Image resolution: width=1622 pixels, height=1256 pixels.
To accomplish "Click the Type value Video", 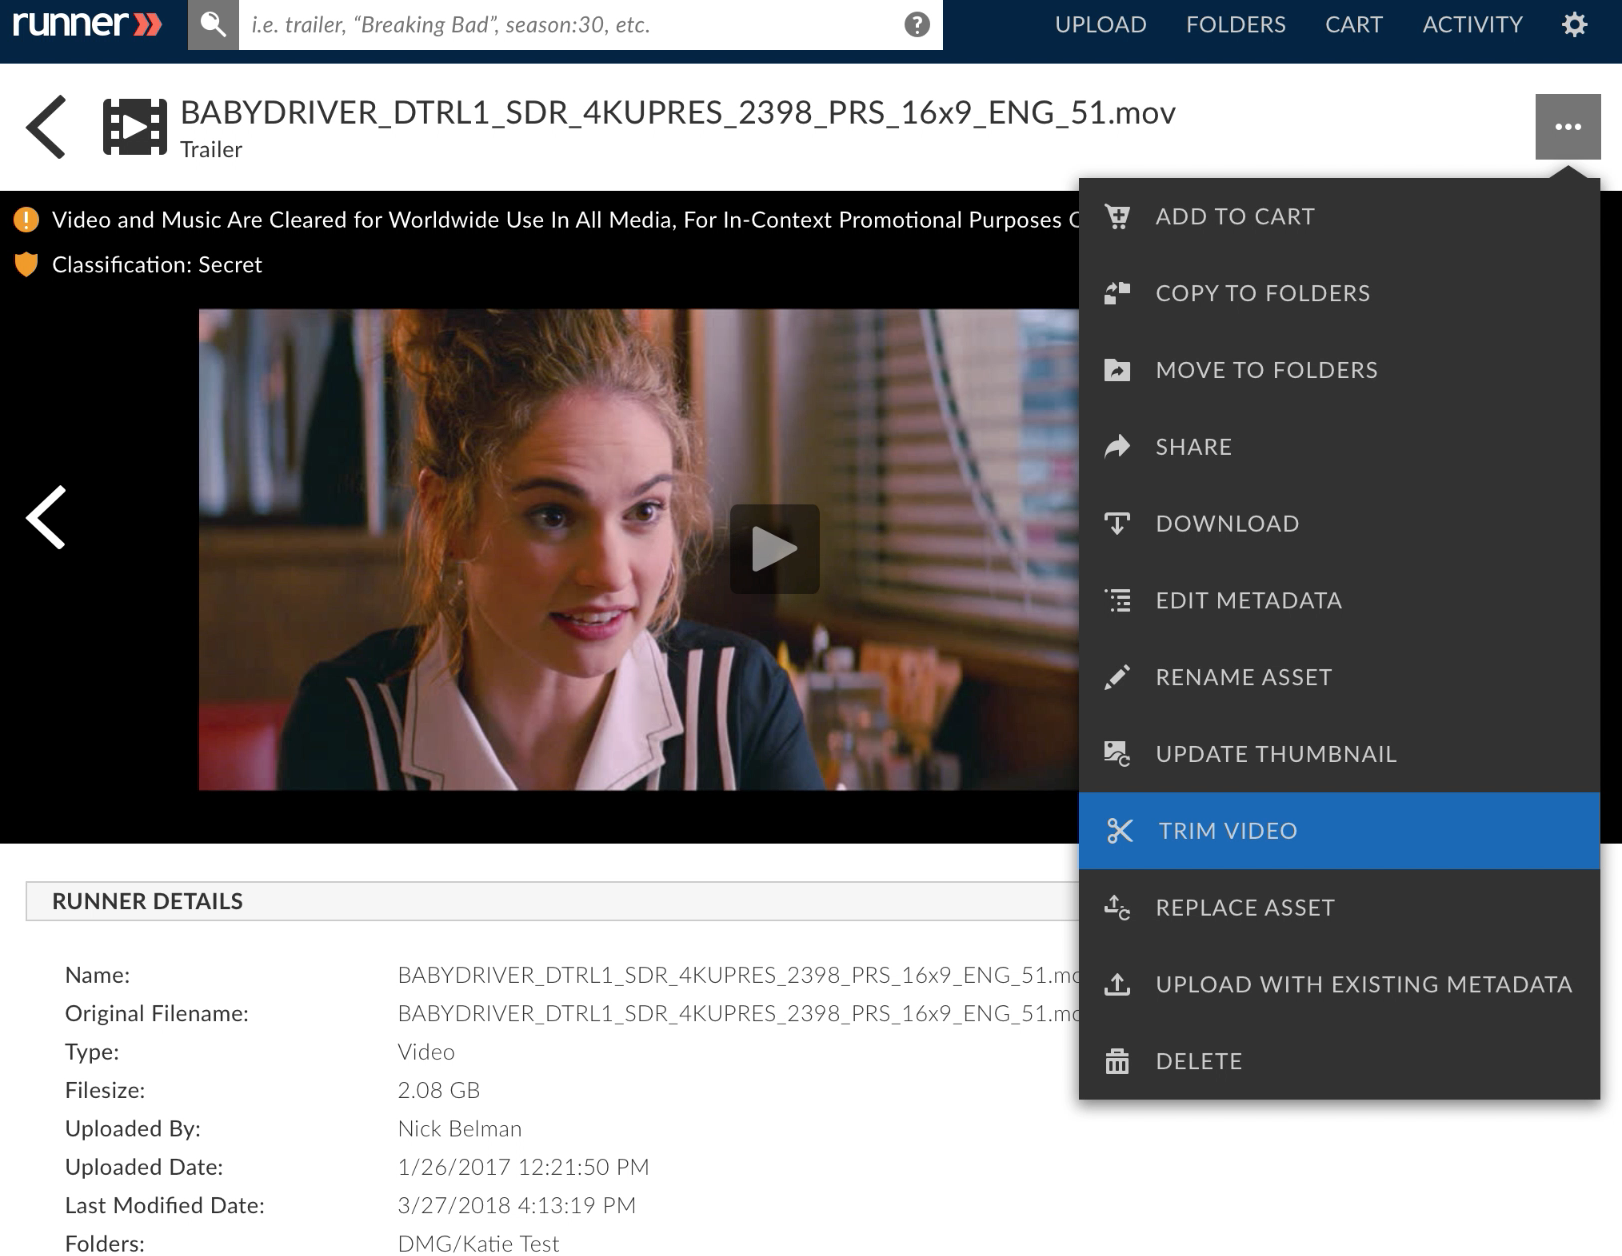I will [426, 1052].
